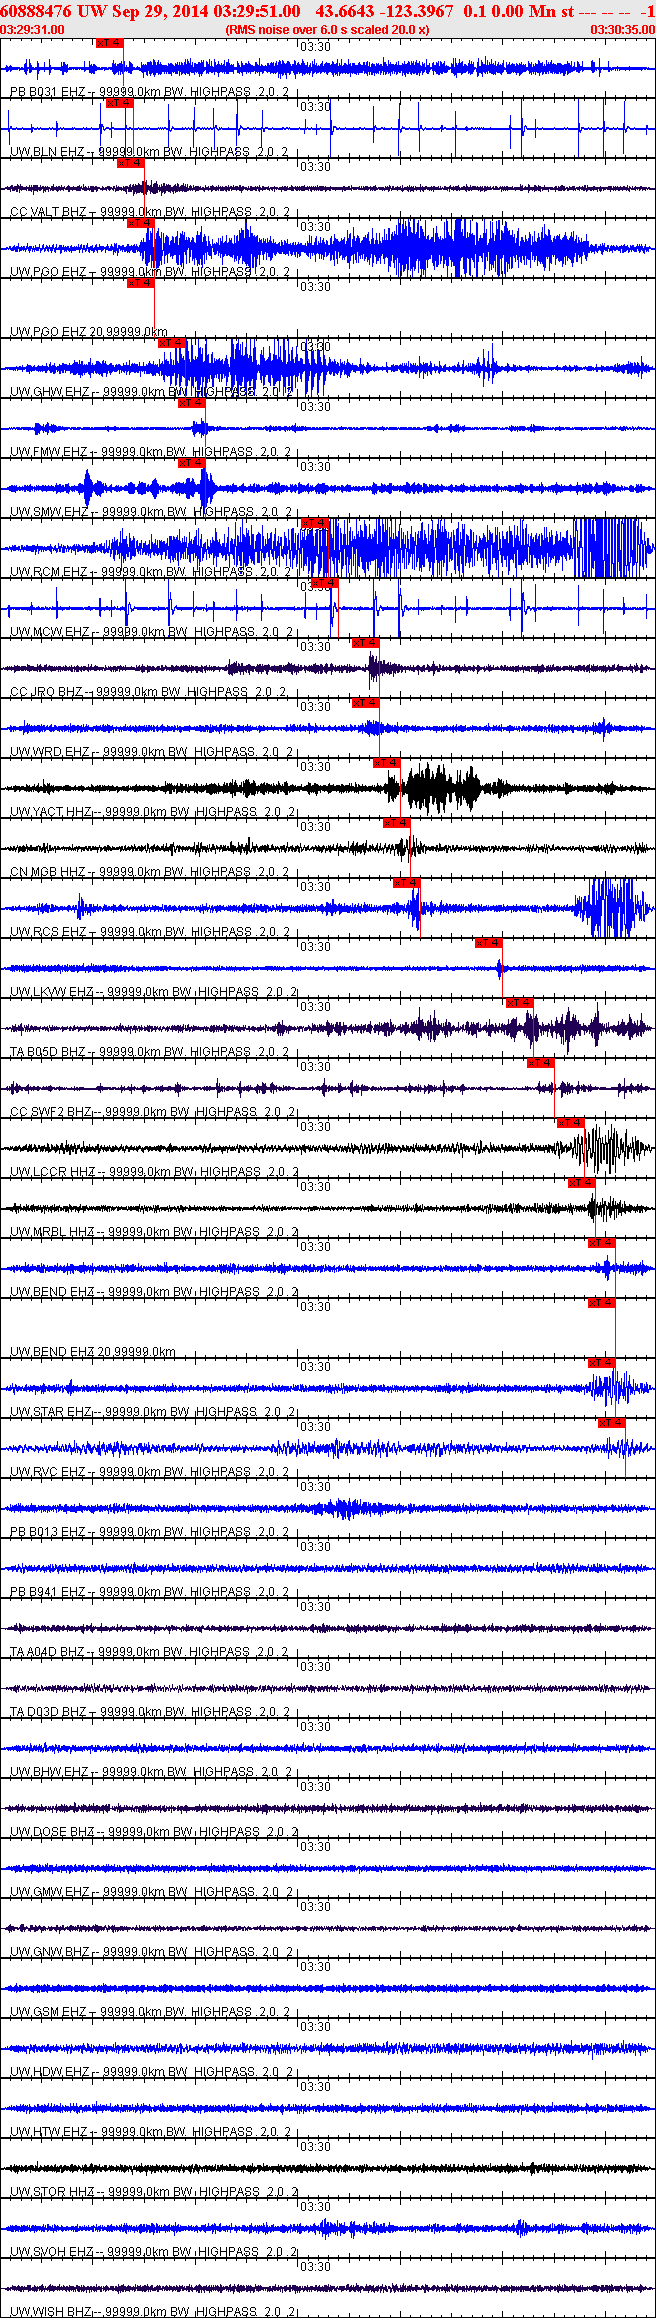The height and width of the screenshot is (2318, 656).
Task: Click the pick marker on TA B05D BHZ trace
Action: pyautogui.click(x=520, y=1003)
